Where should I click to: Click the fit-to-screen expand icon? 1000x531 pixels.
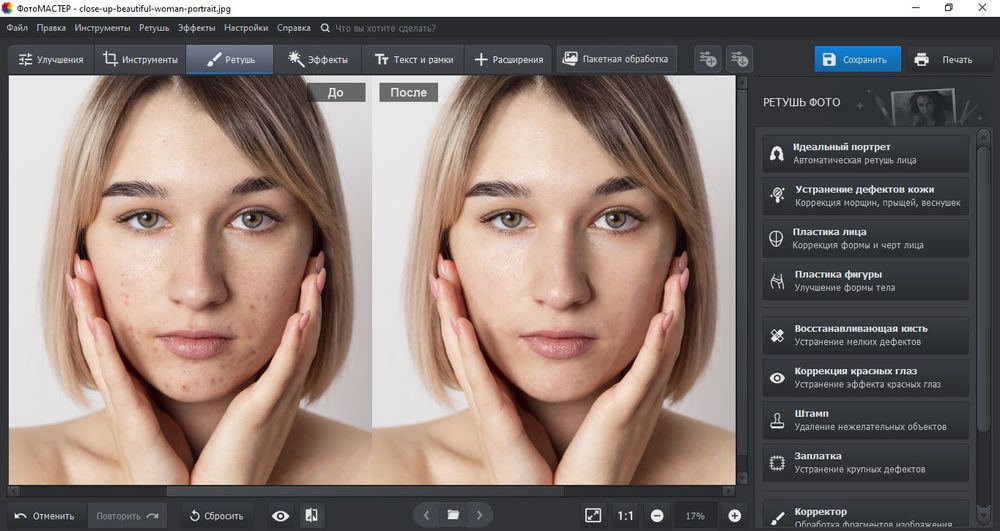(x=593, y=516)
